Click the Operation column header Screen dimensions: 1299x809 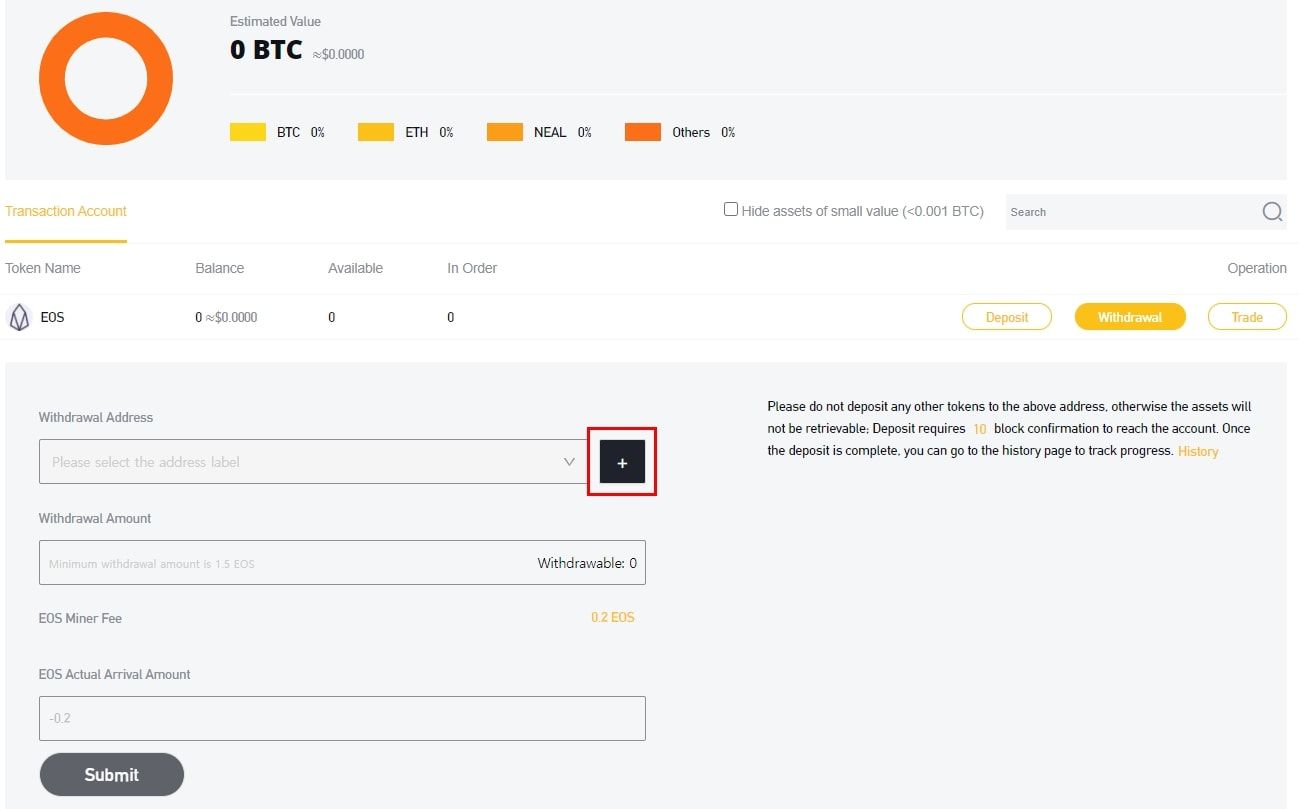[x=1257, y=268]
